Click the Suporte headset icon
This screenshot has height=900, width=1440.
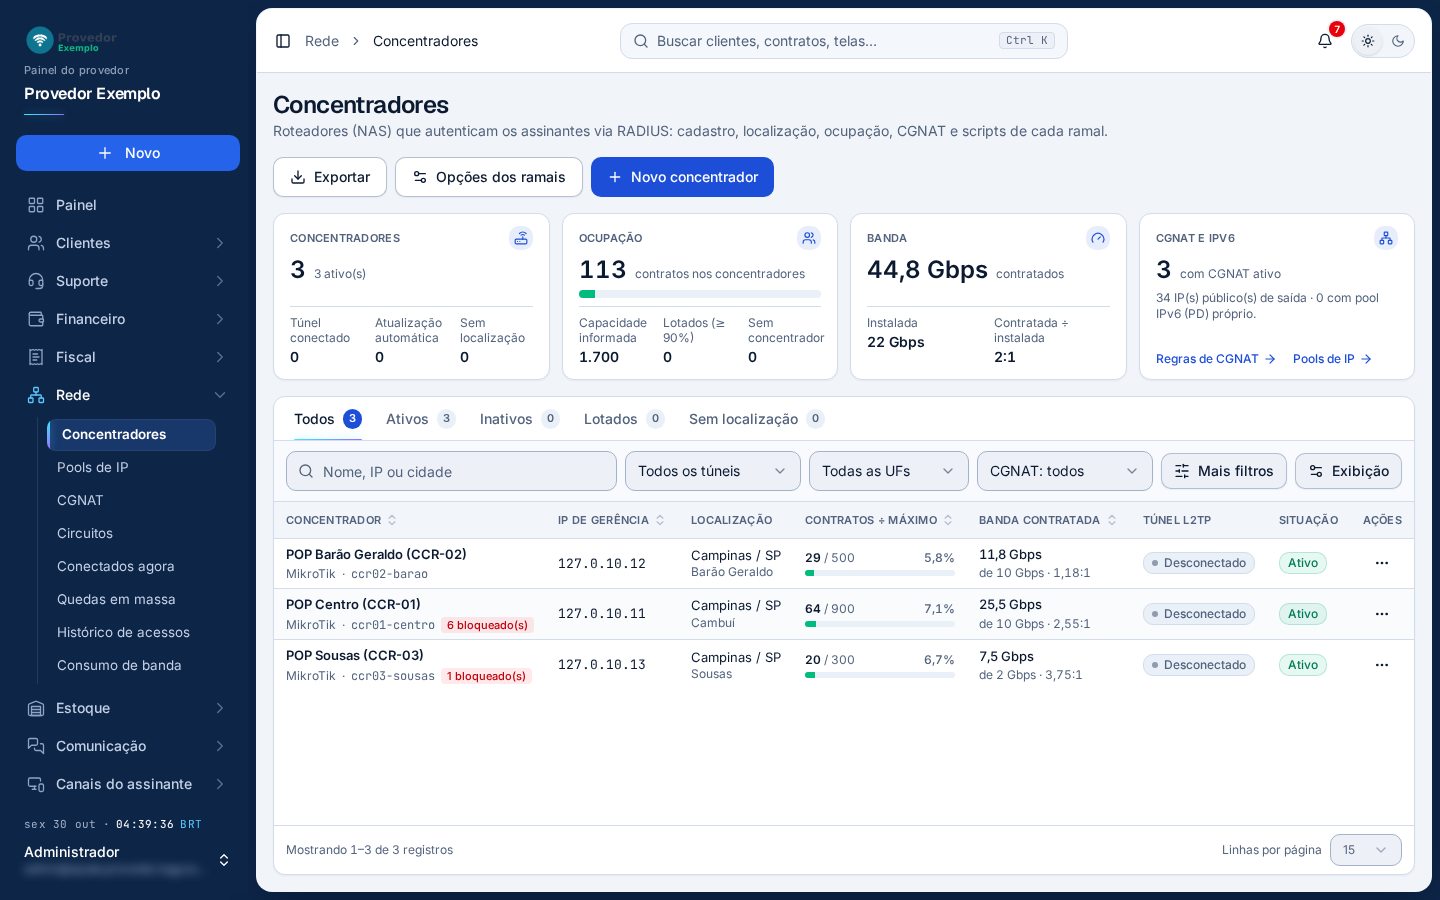[36, 281]
